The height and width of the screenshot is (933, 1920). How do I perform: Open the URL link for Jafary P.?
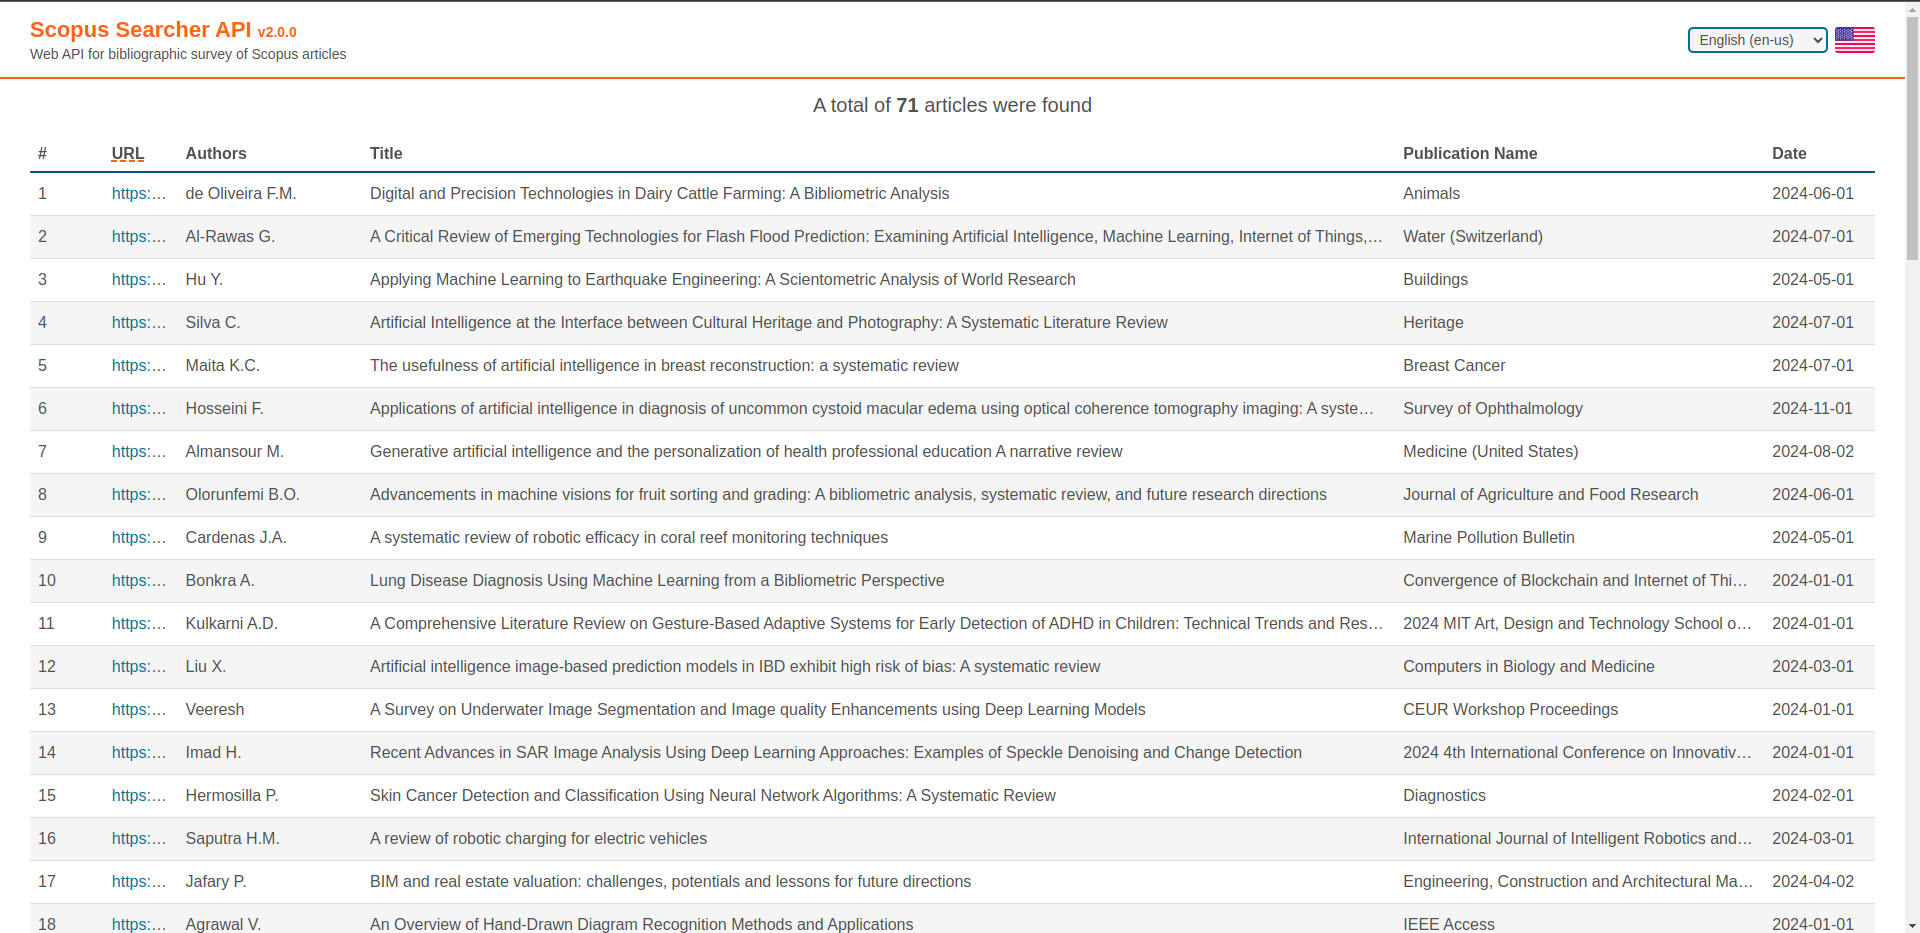click(x=139, y=881)
